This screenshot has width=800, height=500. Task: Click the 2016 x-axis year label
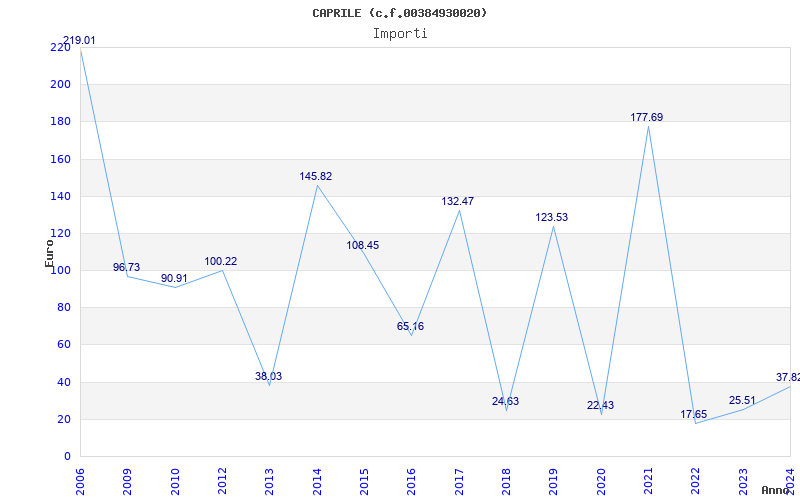click(411, 482)
